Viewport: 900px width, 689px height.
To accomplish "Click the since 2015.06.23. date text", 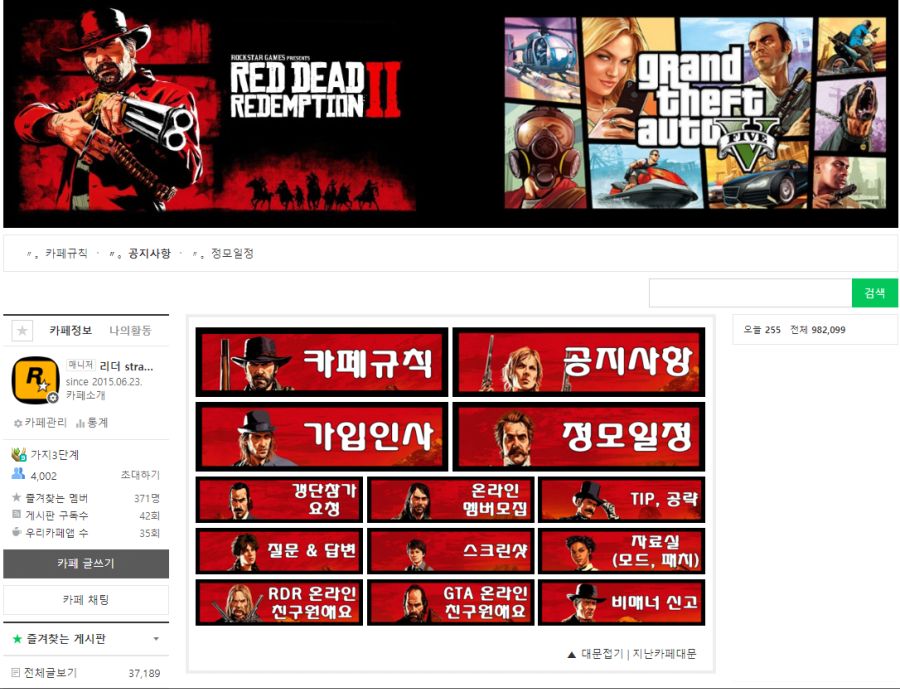I will coord(104,381).
